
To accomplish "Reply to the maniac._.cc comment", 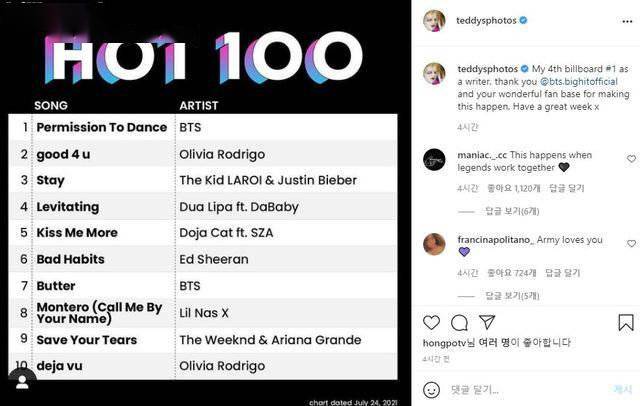I will [567, 188].
